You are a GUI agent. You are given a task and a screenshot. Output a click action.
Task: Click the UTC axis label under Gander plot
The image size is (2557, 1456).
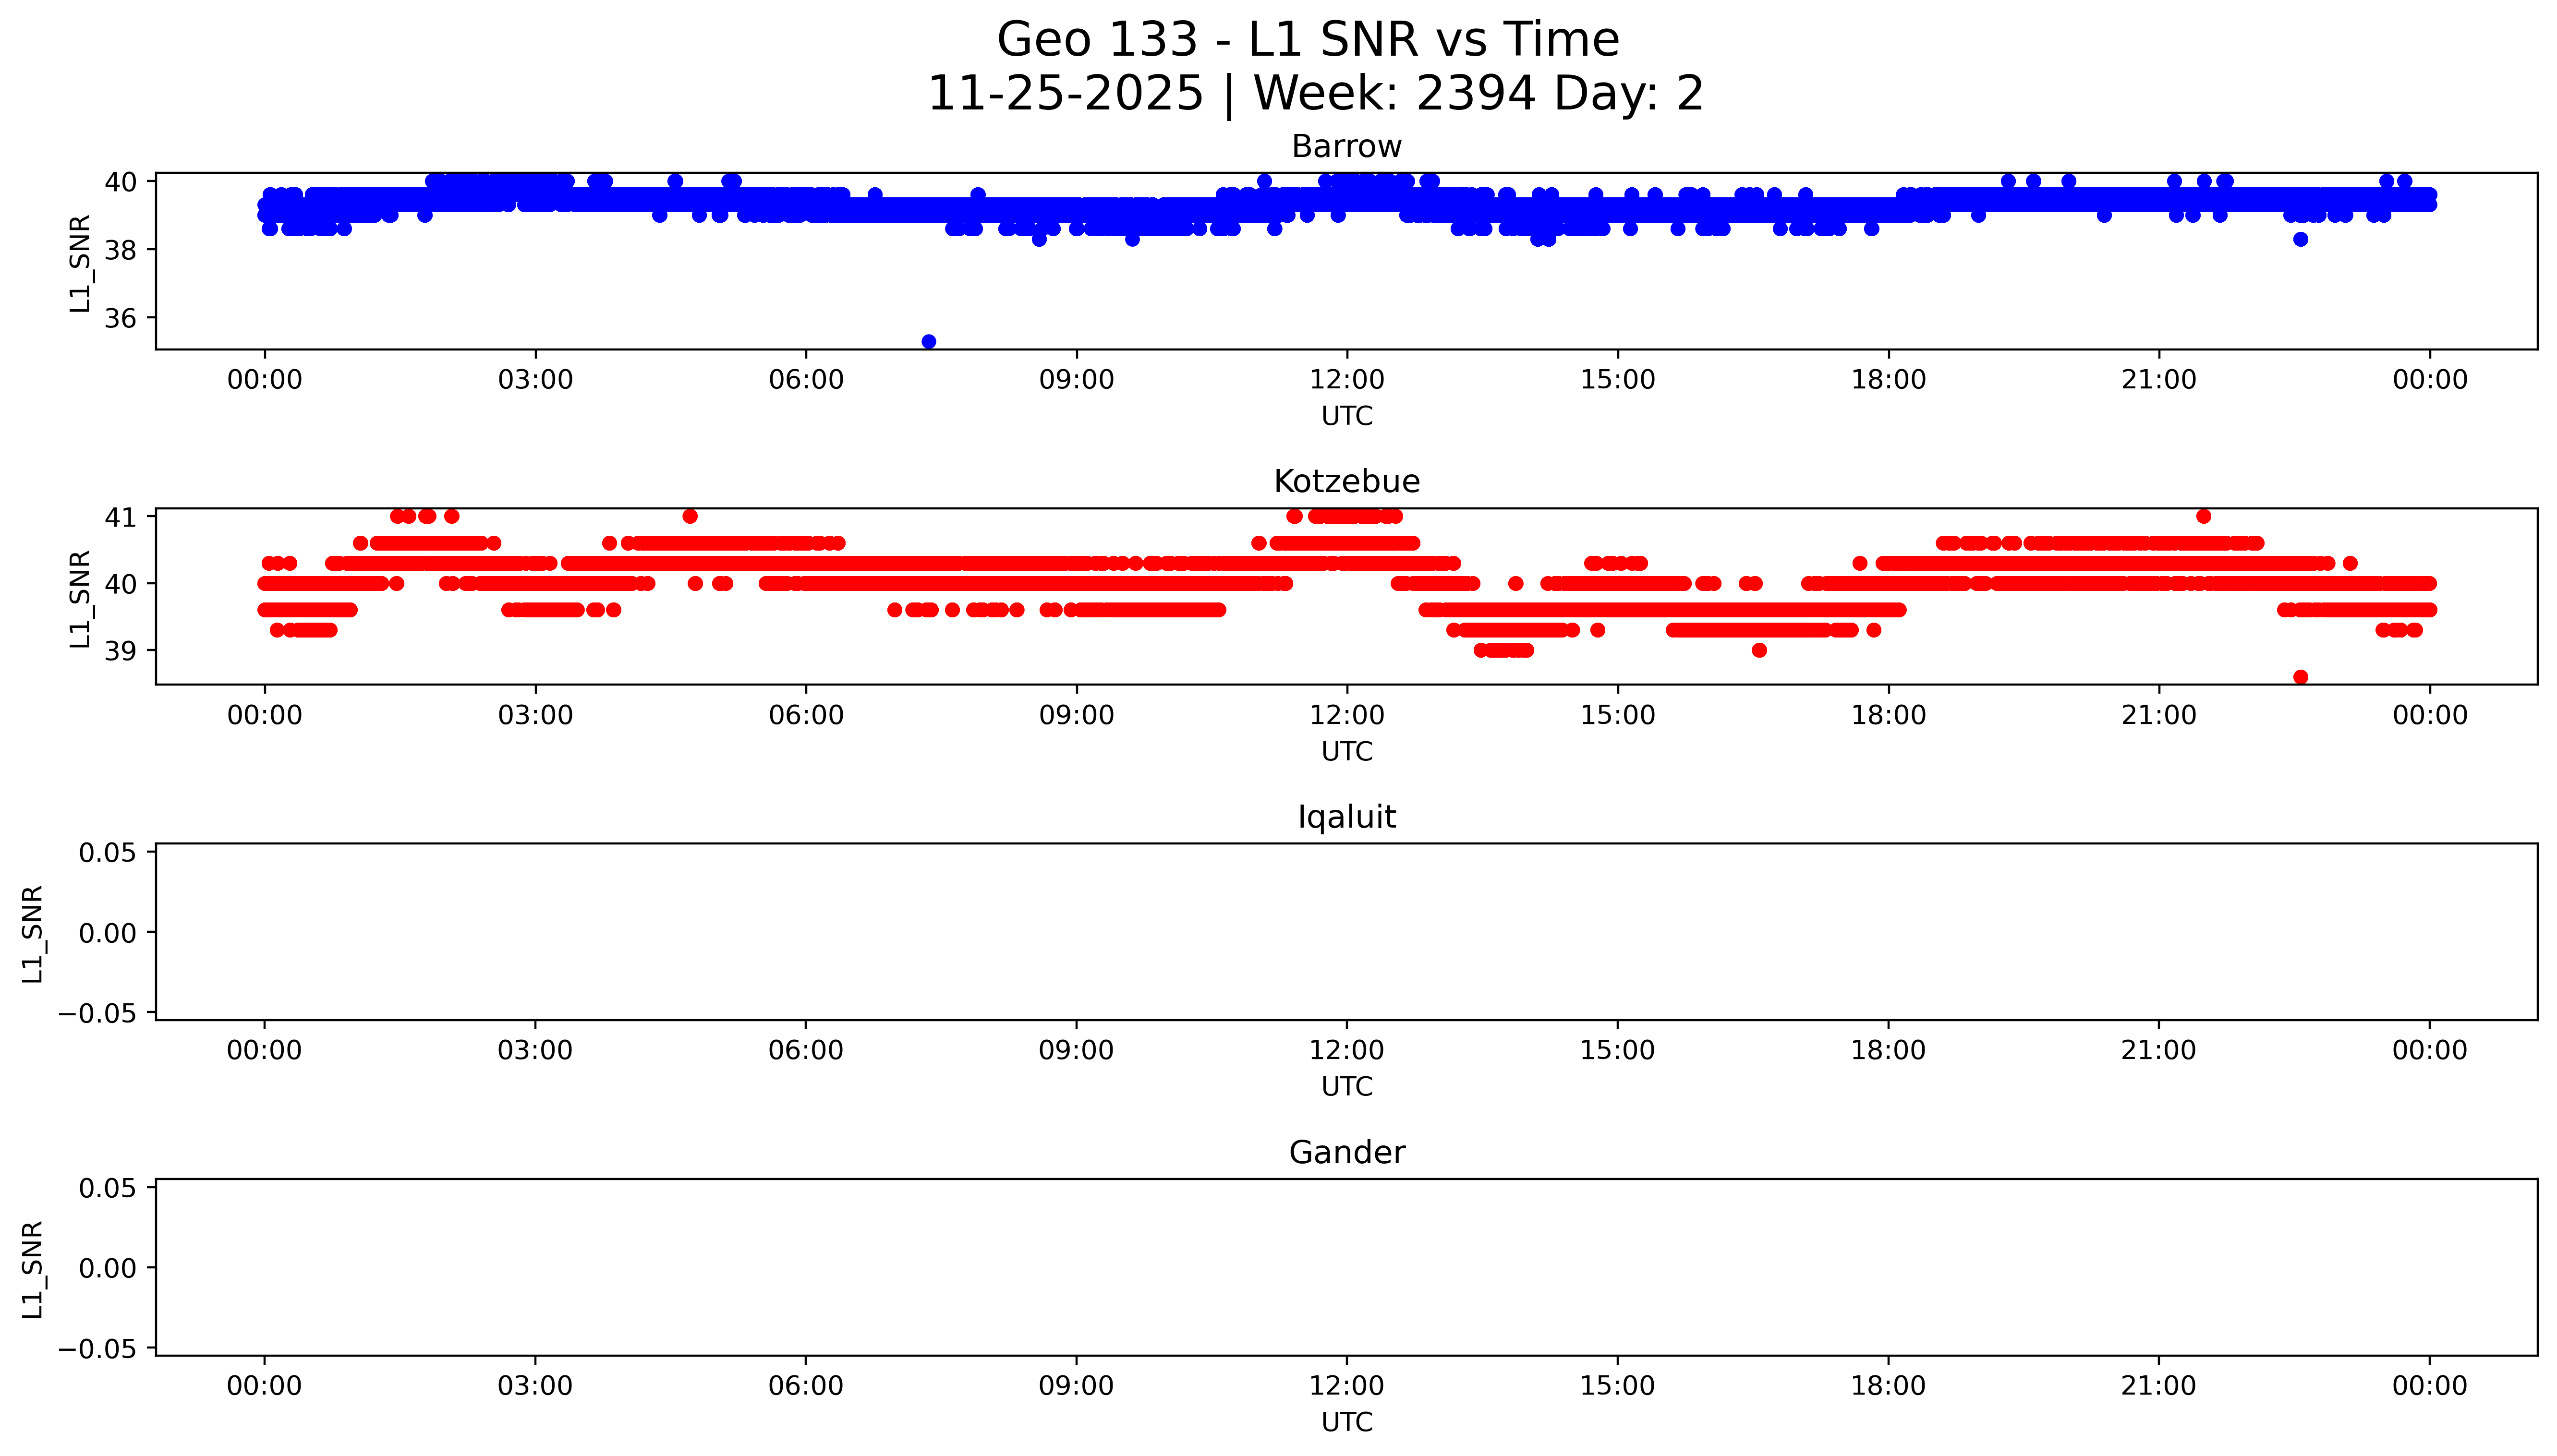pos(1346,1422)
